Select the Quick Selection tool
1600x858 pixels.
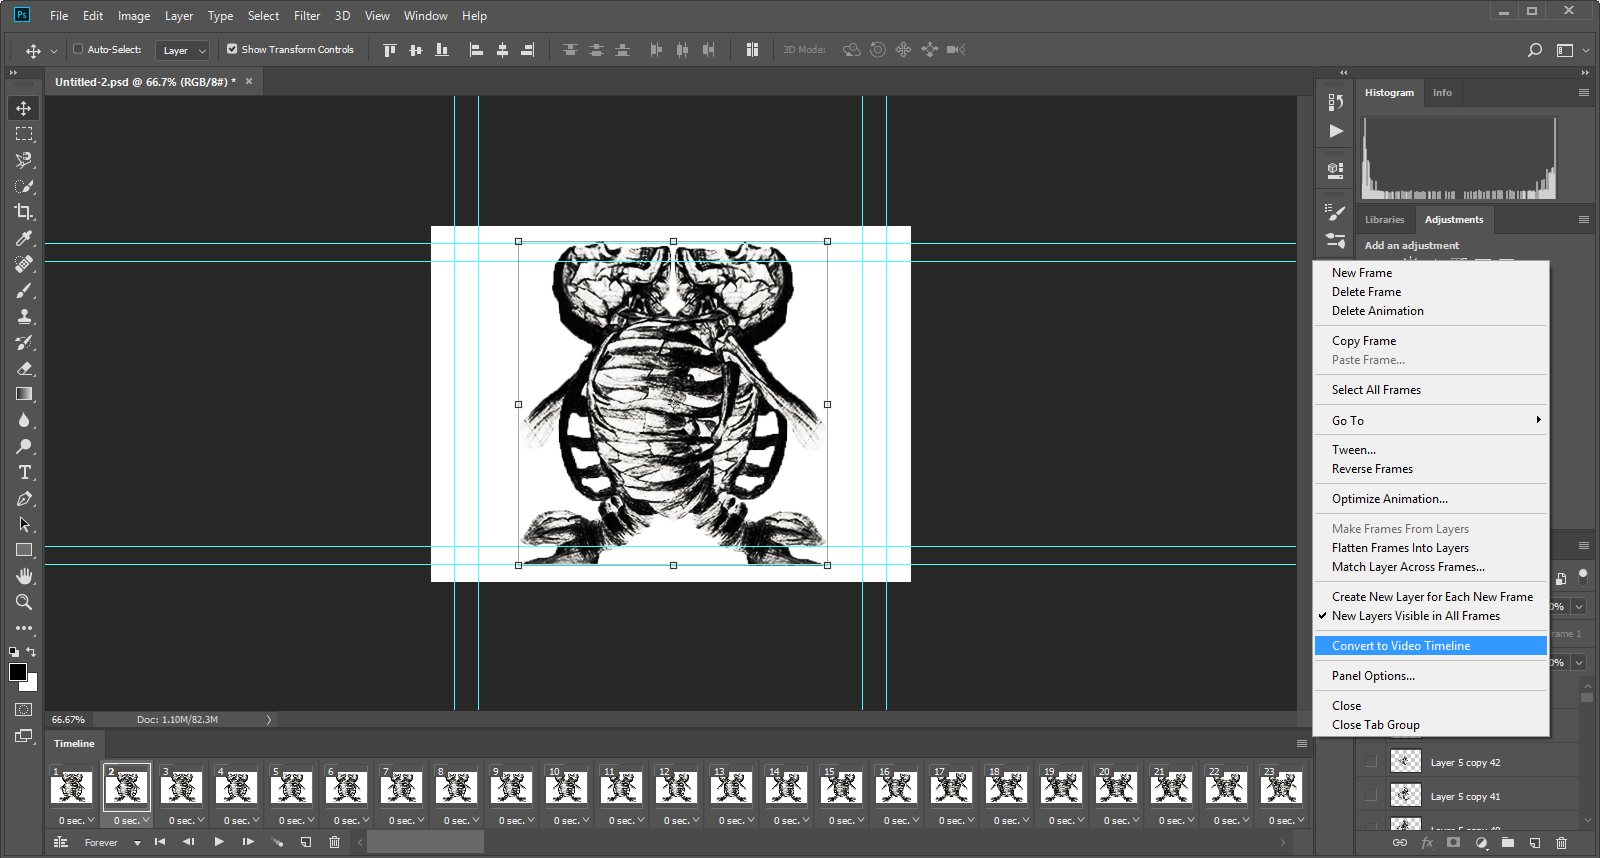tap(24, 186)
